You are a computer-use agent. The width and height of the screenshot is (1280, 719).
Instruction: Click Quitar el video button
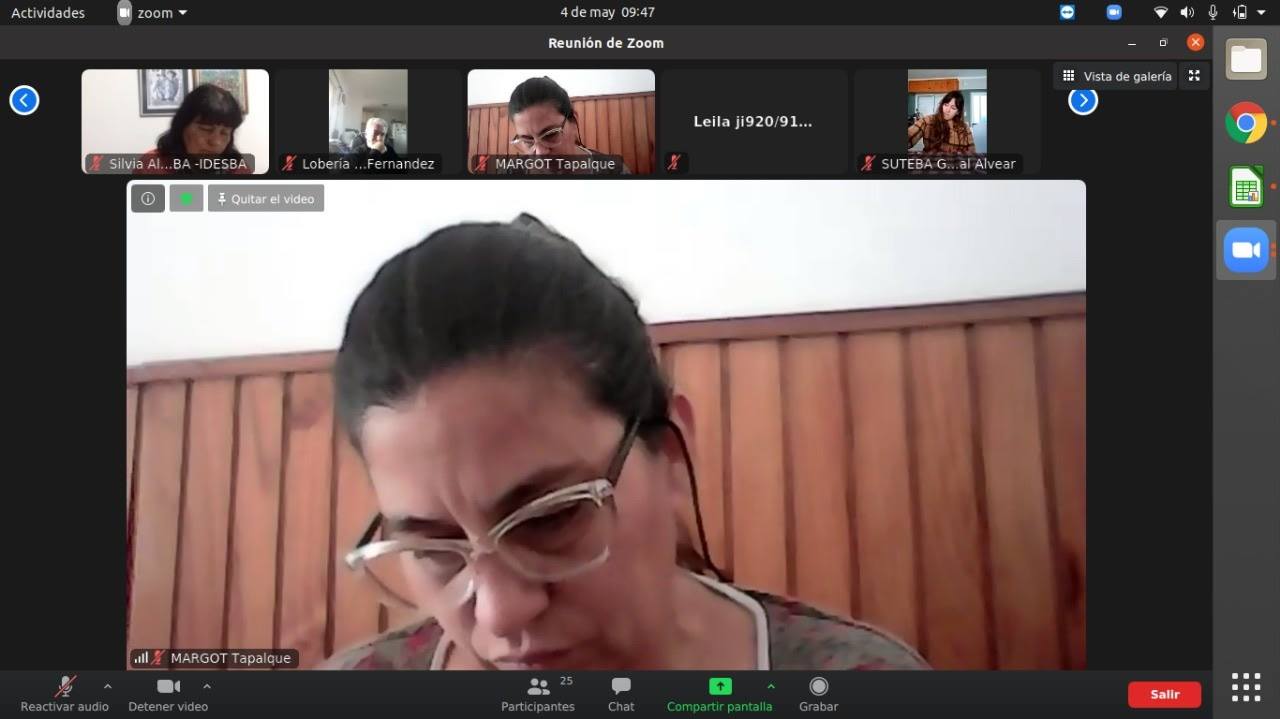click(266, 199)
